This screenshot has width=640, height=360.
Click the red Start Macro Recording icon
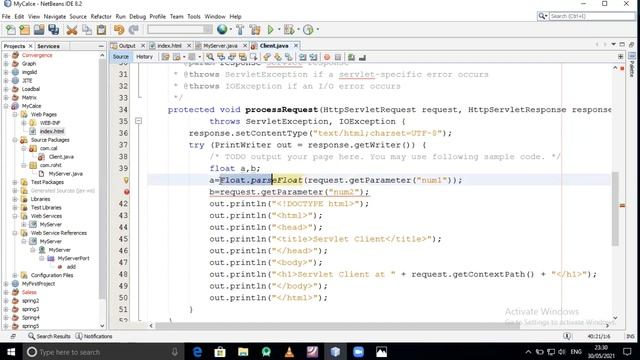[x=327, y=57]
